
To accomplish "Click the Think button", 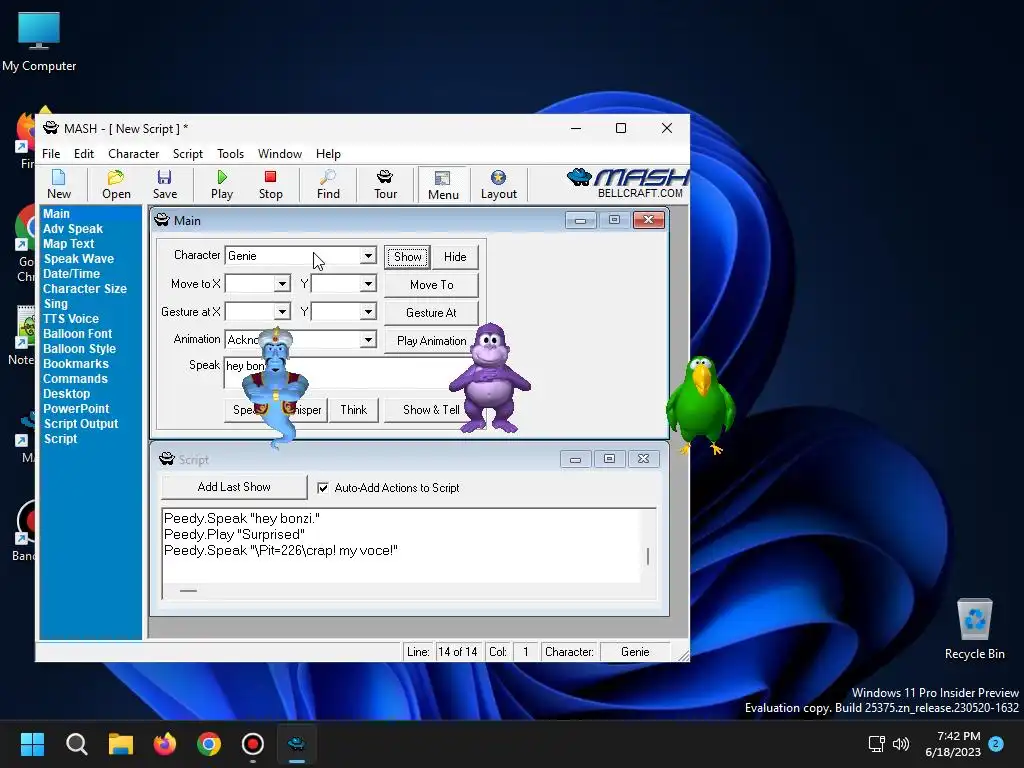I will coord(353,410).
